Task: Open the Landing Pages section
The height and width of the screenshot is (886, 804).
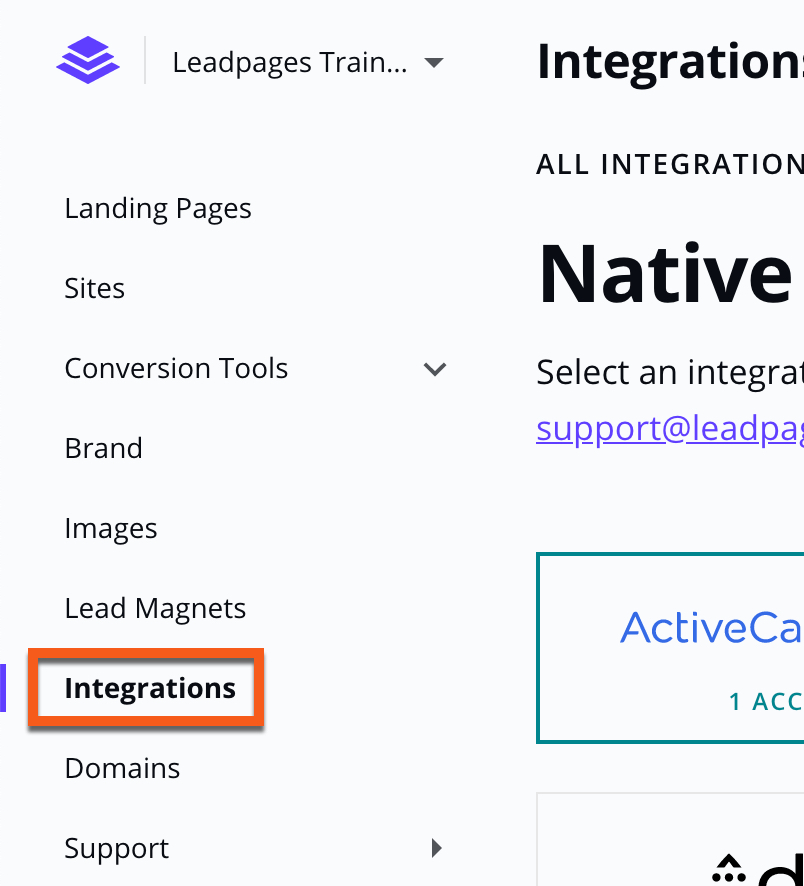Action: 157,208
